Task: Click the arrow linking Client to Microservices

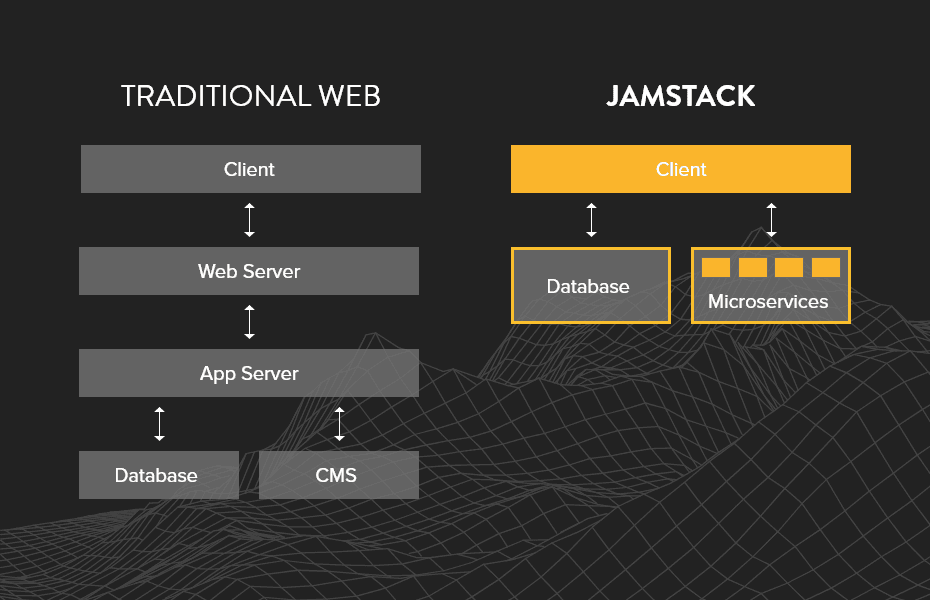Action: 771,219
